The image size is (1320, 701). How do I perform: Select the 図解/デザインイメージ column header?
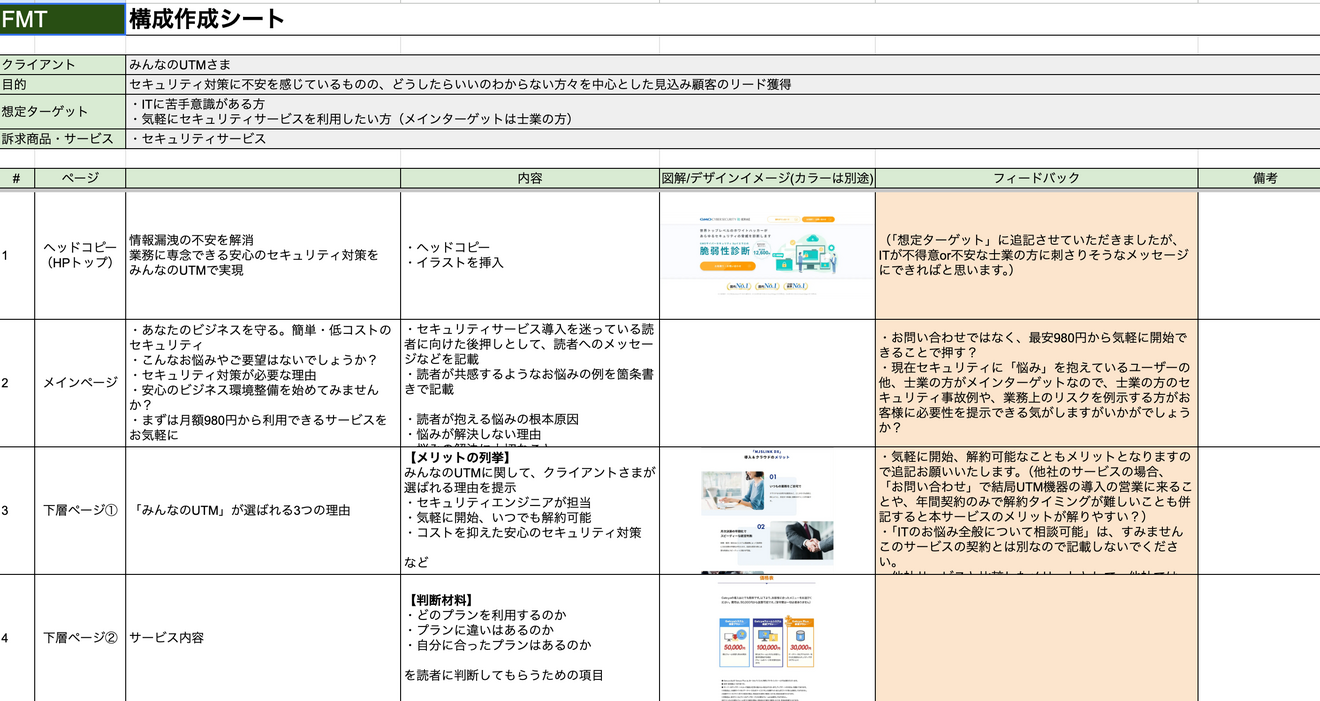[x=767, y=178]
